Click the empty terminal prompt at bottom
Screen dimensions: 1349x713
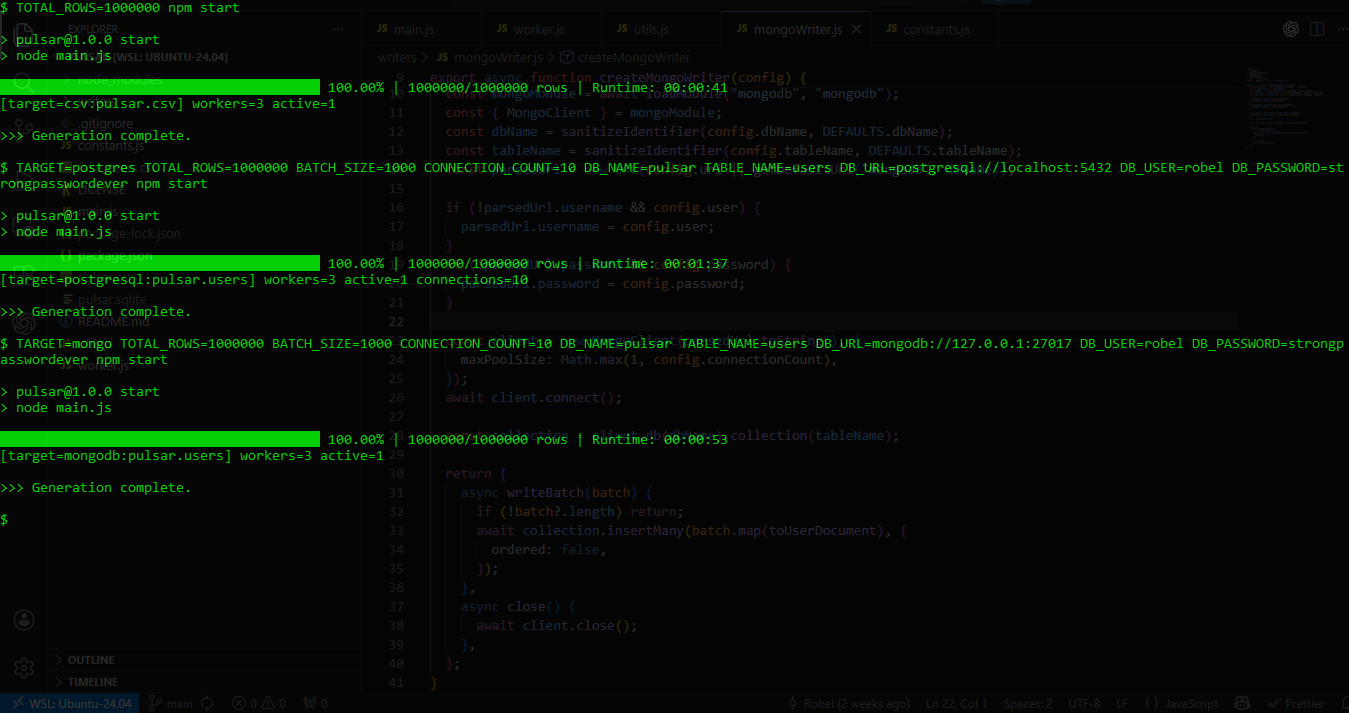pos(4,519)
